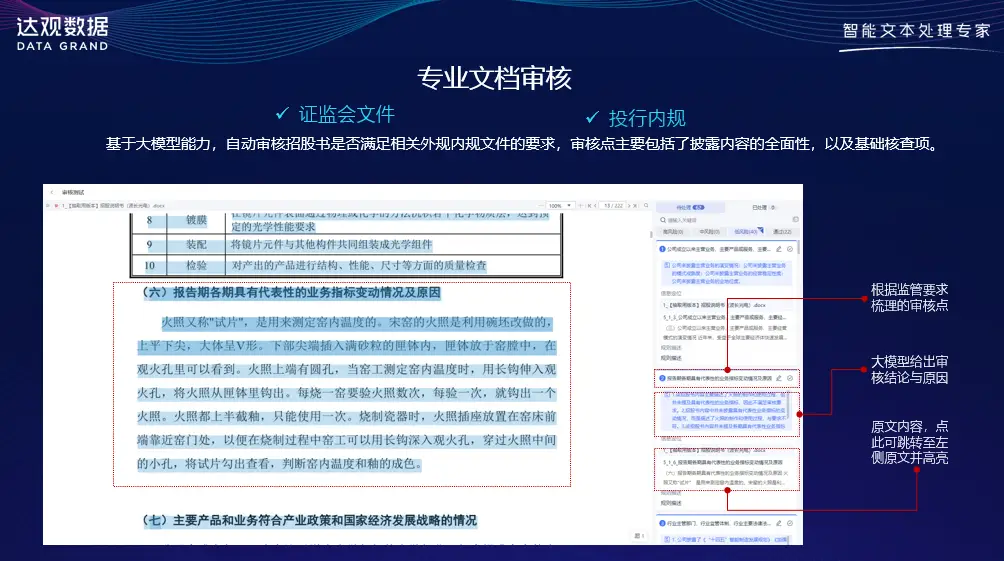
Task: Click the back arrow beside 审核测试
Action: coord(51,191)
